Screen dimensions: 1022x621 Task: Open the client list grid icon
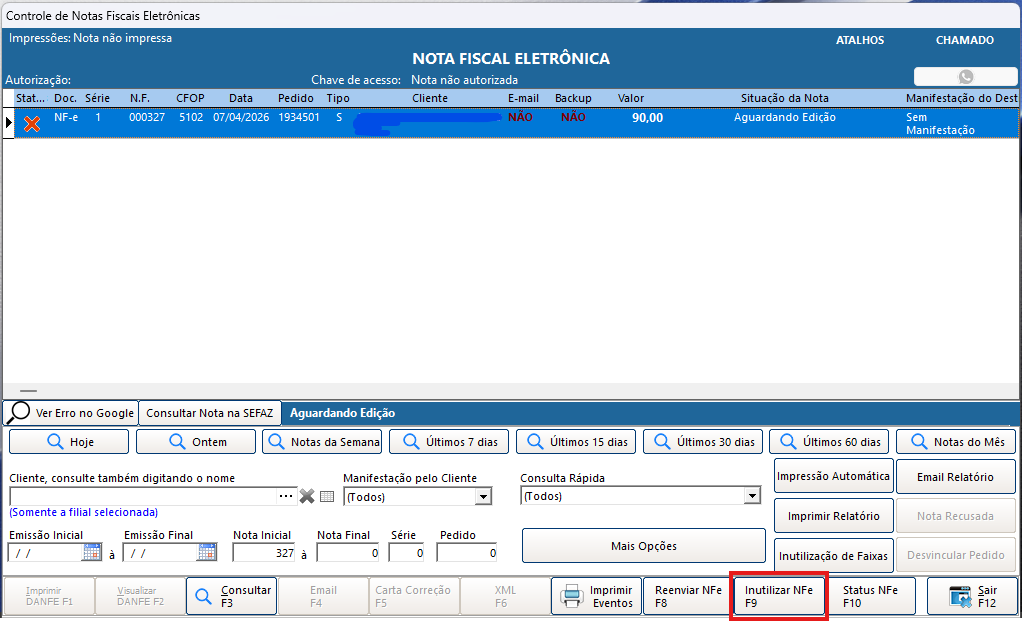[x=327, y=497]
